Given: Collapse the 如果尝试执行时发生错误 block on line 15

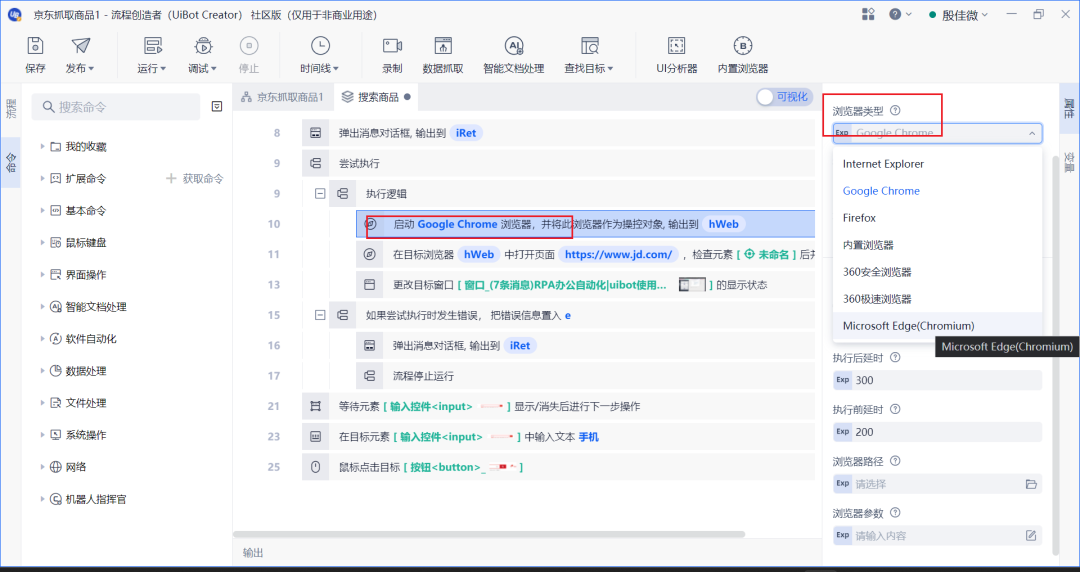Looking at the screenshot, I should click(x=320, y=315).
